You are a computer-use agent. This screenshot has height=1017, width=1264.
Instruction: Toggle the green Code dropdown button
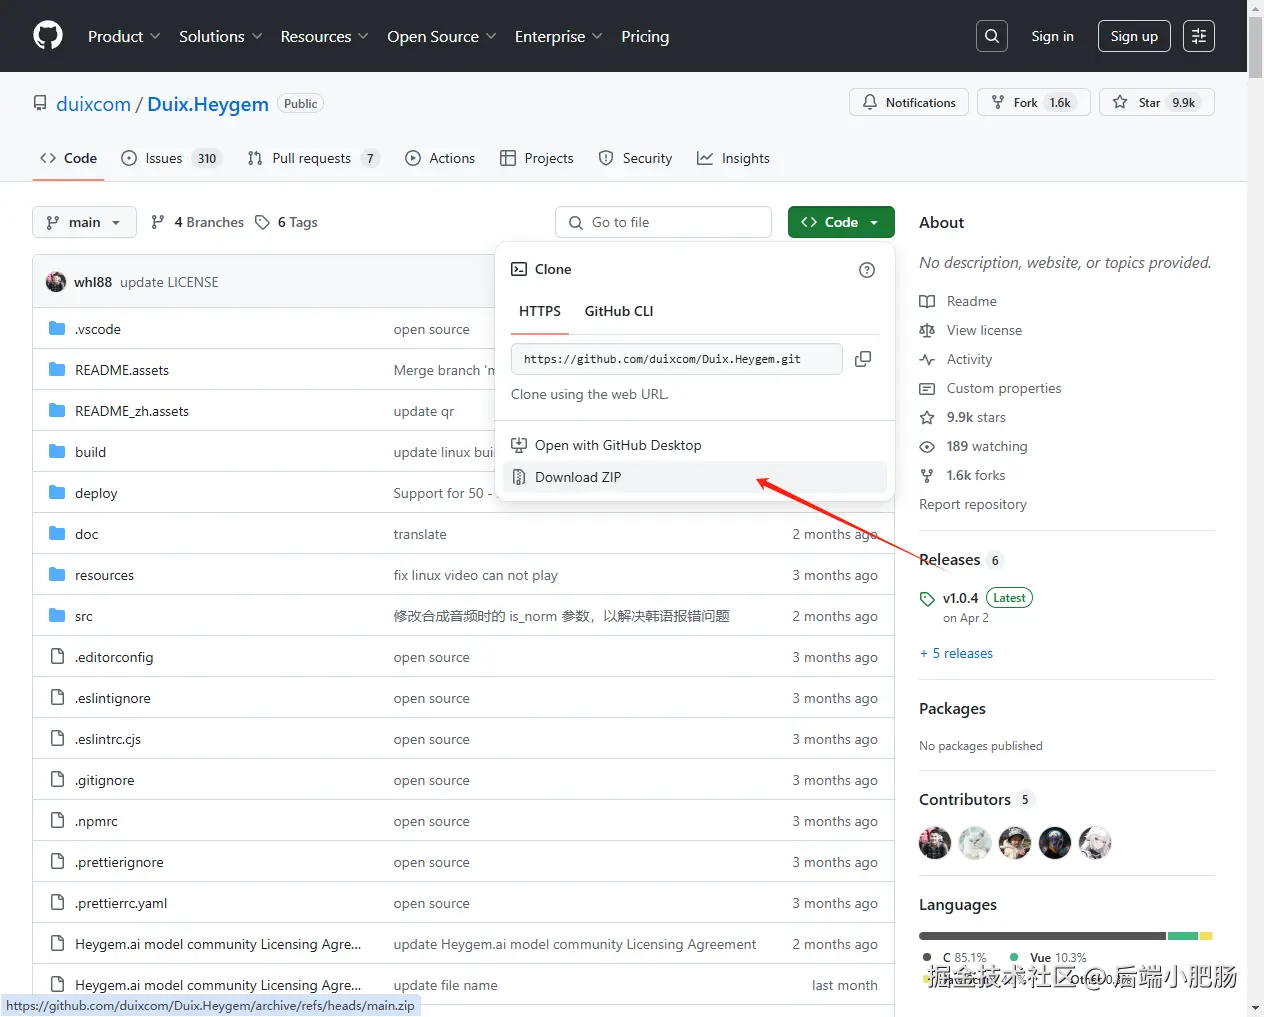tap(841, 222)
